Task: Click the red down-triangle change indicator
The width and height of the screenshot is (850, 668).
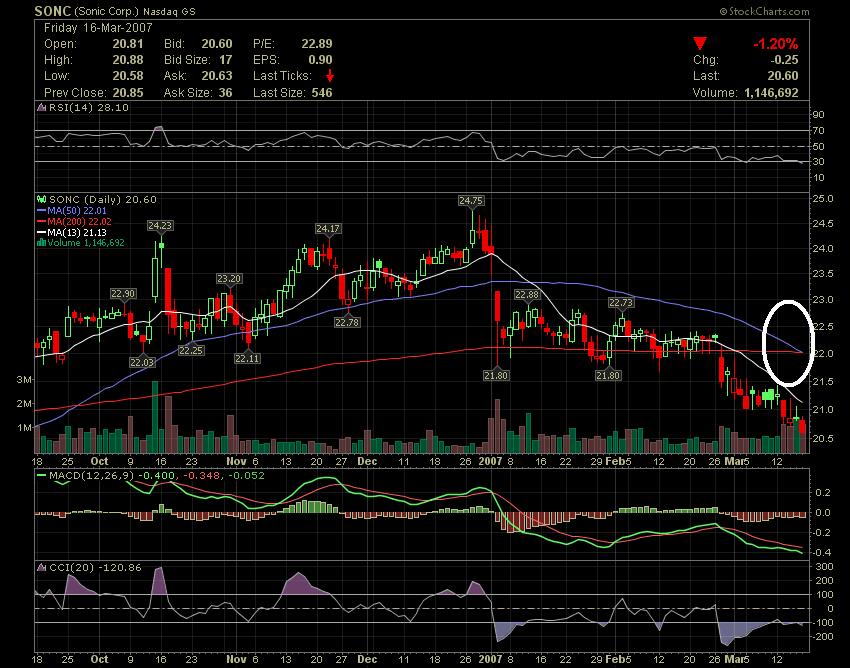Action: click(700, 43)
